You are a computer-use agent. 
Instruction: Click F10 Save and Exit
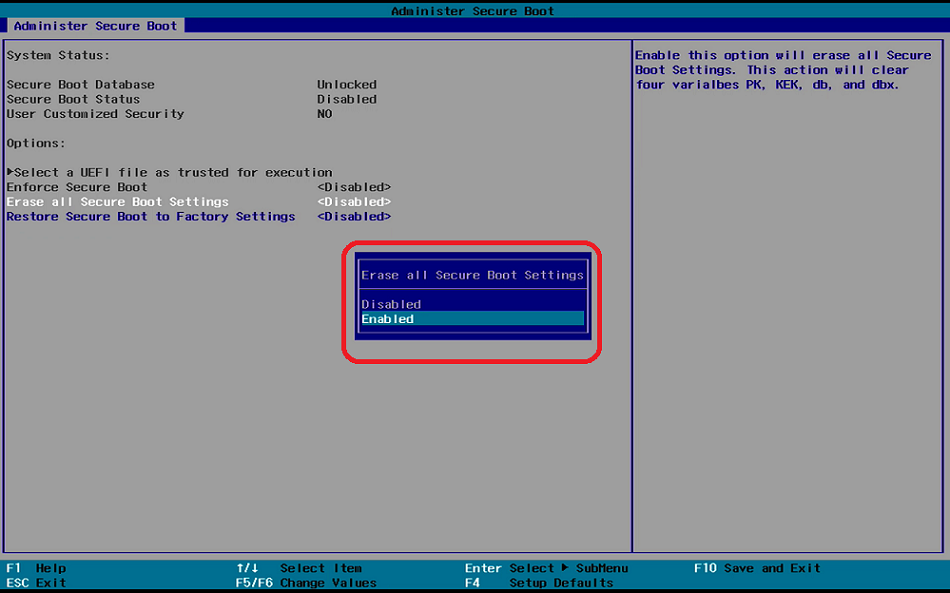[757, 568]
